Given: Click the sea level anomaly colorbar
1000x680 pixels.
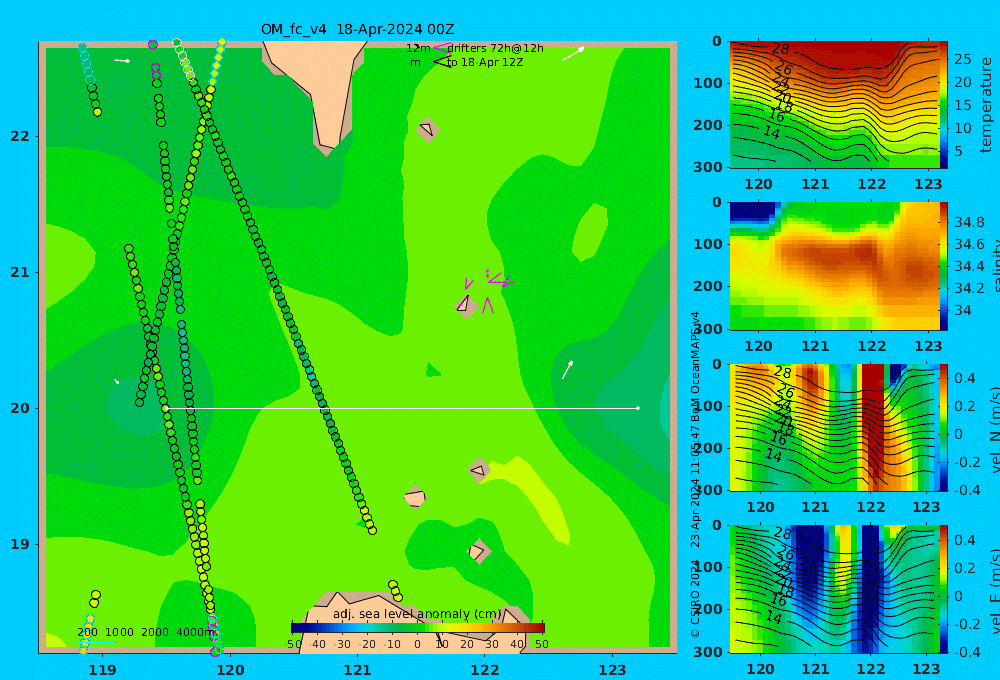Looking at the screenshot, I should [418, 628].
